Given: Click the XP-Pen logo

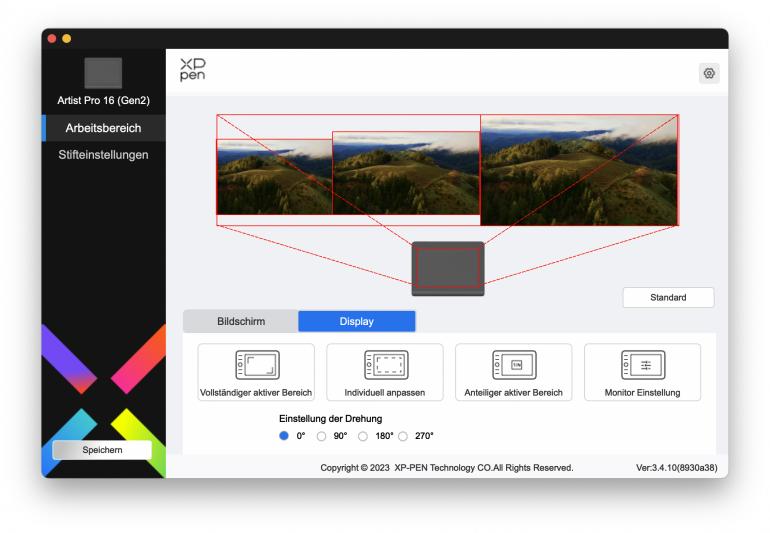Looking at the screenshot, I should point(192,70).
